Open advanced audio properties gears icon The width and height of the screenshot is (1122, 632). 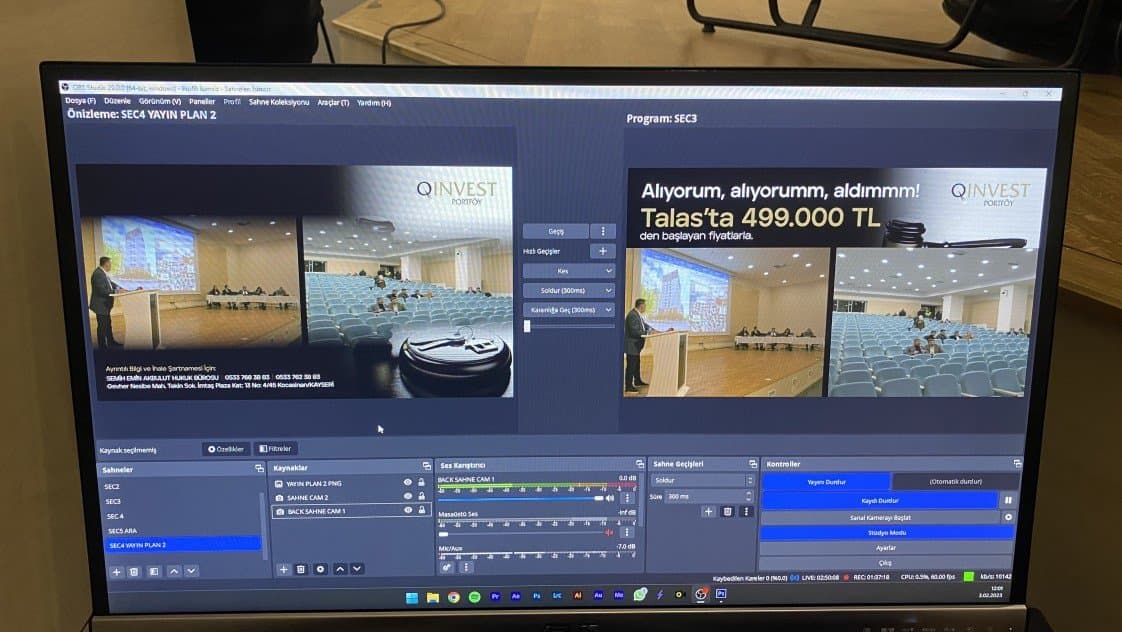(x=447, y=567)
